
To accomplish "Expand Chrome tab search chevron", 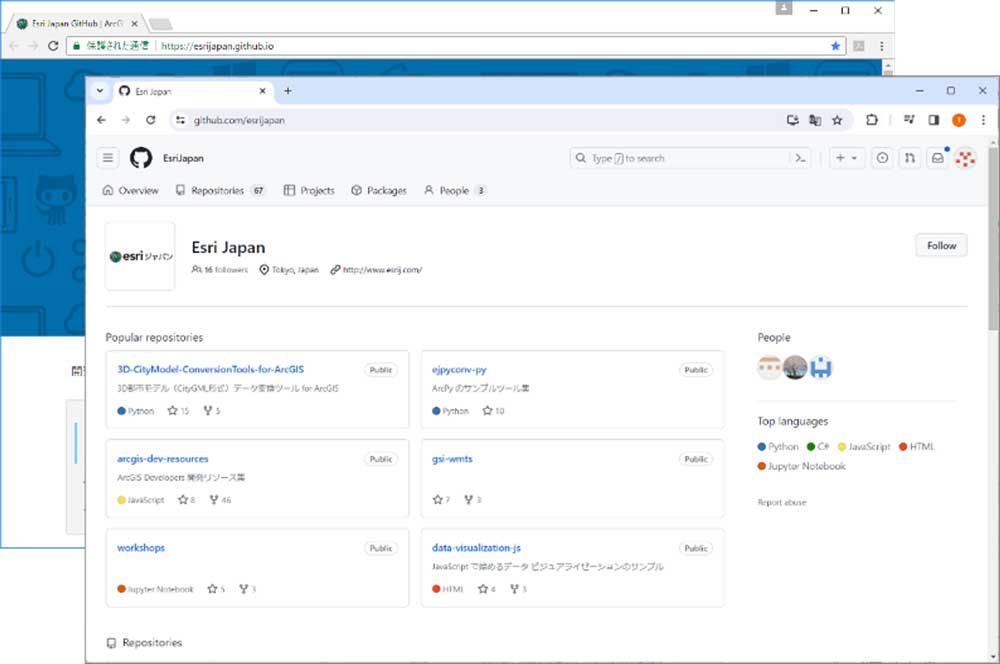I will [100, 91].
